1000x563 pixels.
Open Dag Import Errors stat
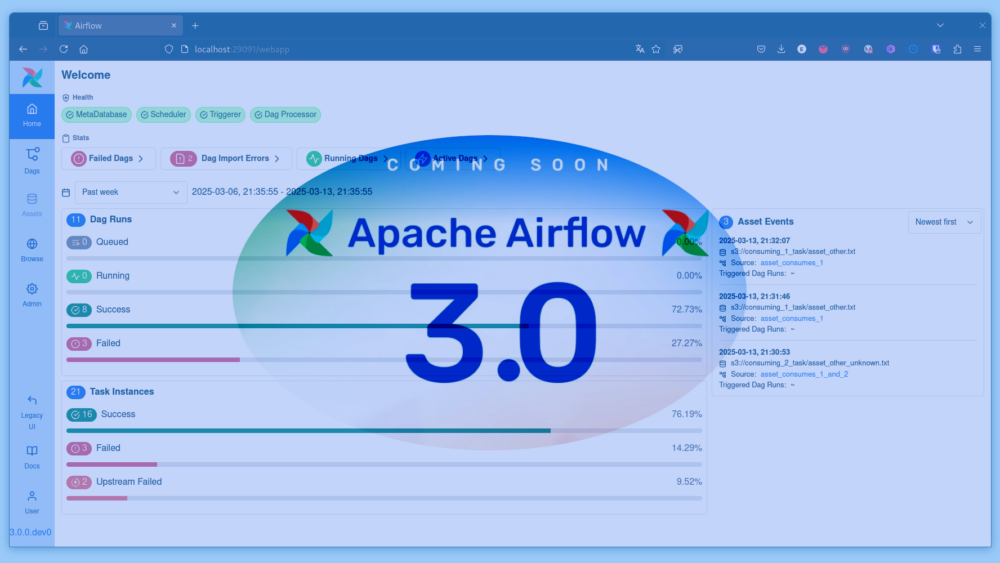click(x=226, y=158)
